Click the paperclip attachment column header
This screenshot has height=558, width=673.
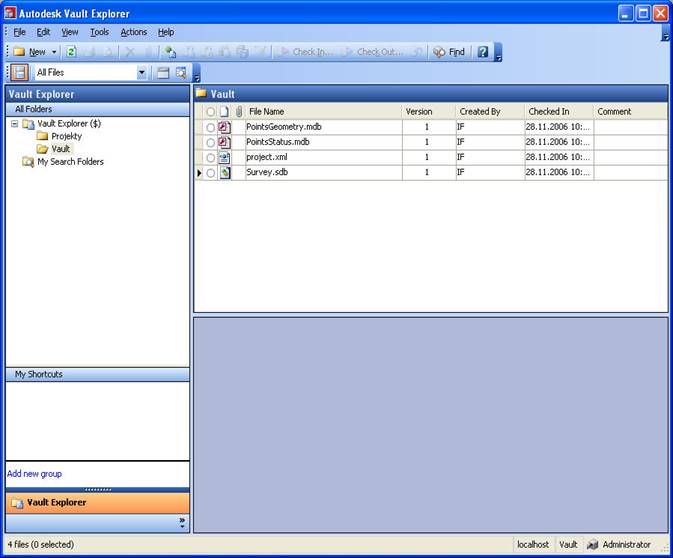239,112
